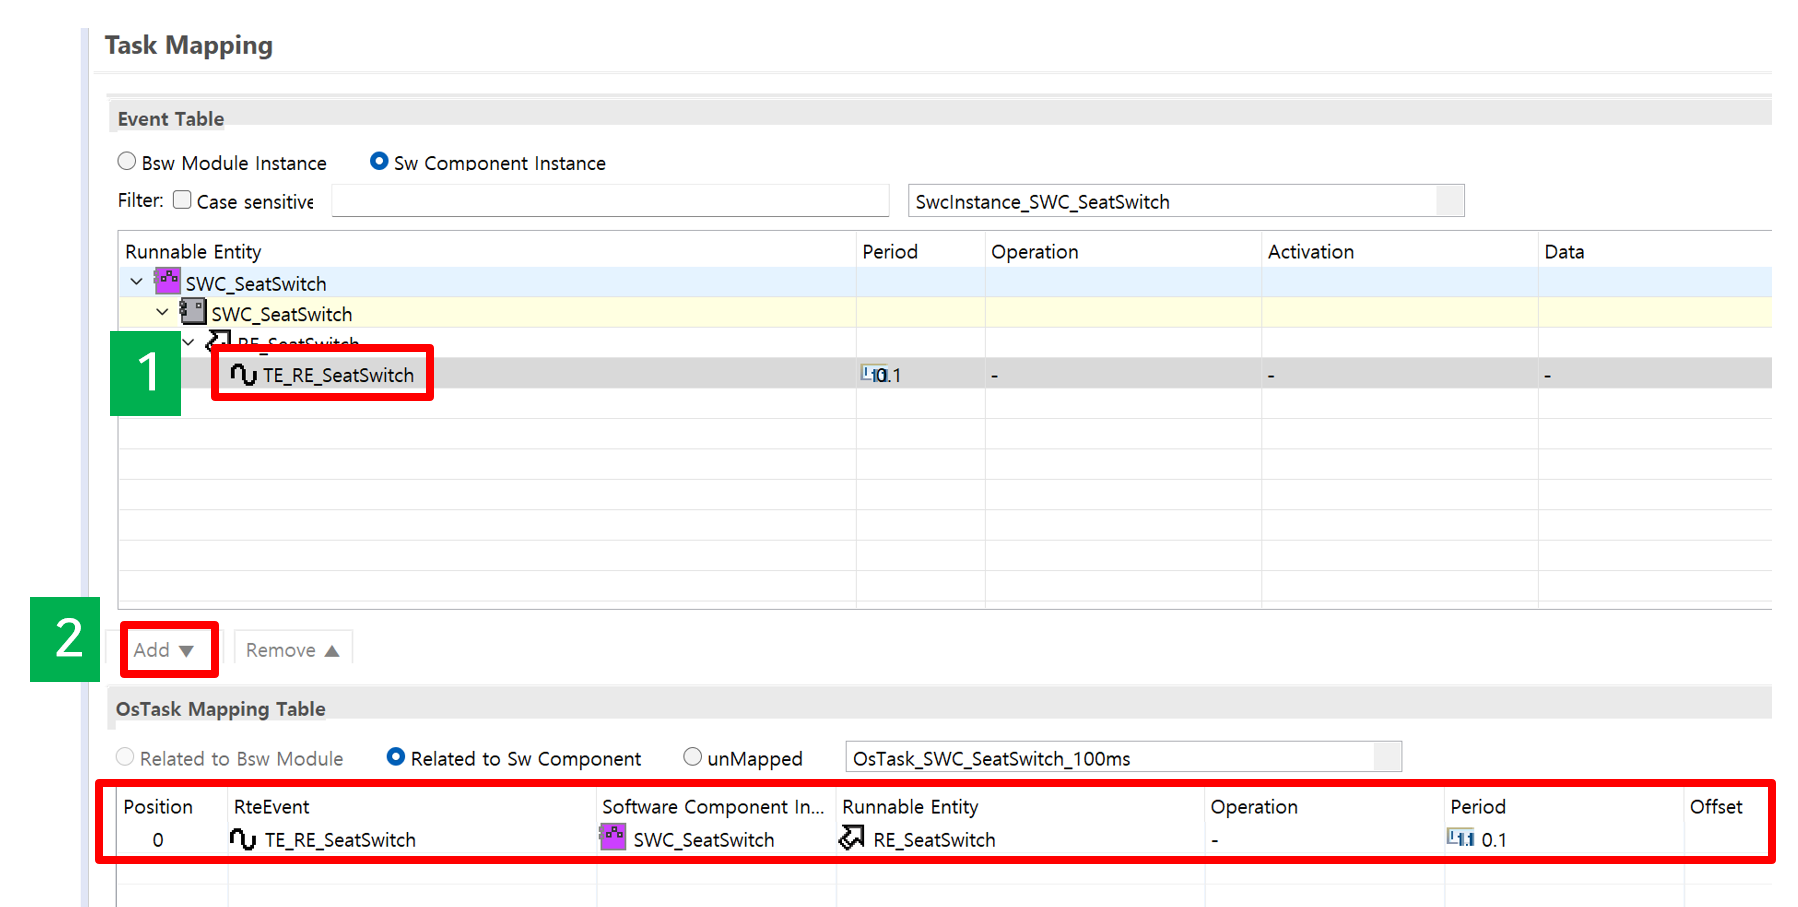This screenshot has height=907, width=1798.
Task: Click the RE_SeatSwitch runnable entity icon in the mapping table
Action: click(852, 837)
